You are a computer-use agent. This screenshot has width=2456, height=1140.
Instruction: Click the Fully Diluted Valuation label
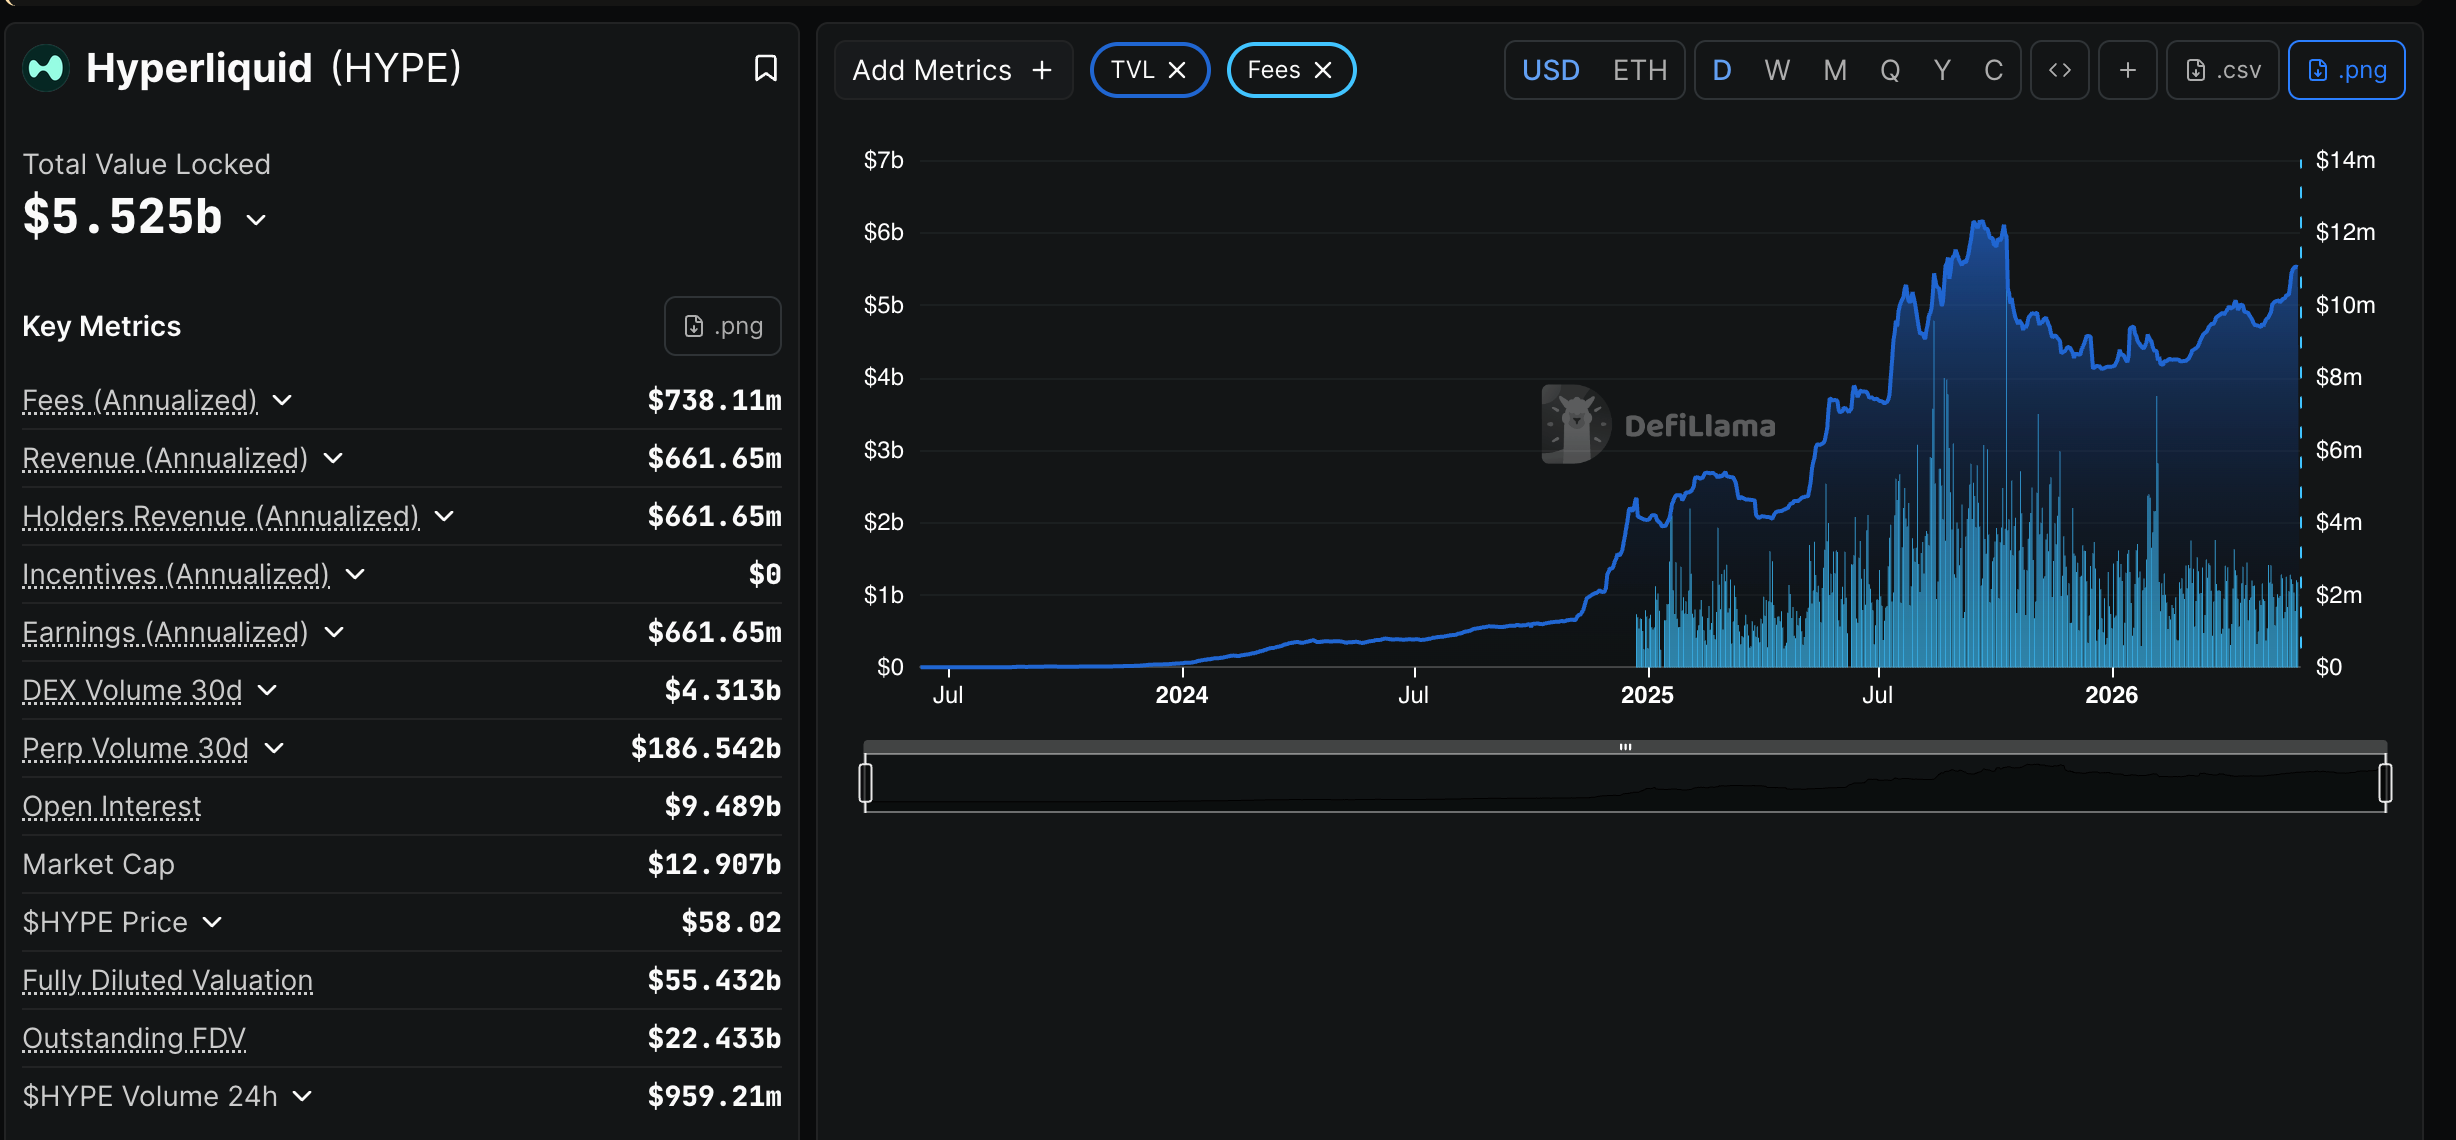click(x=168, y=980)
